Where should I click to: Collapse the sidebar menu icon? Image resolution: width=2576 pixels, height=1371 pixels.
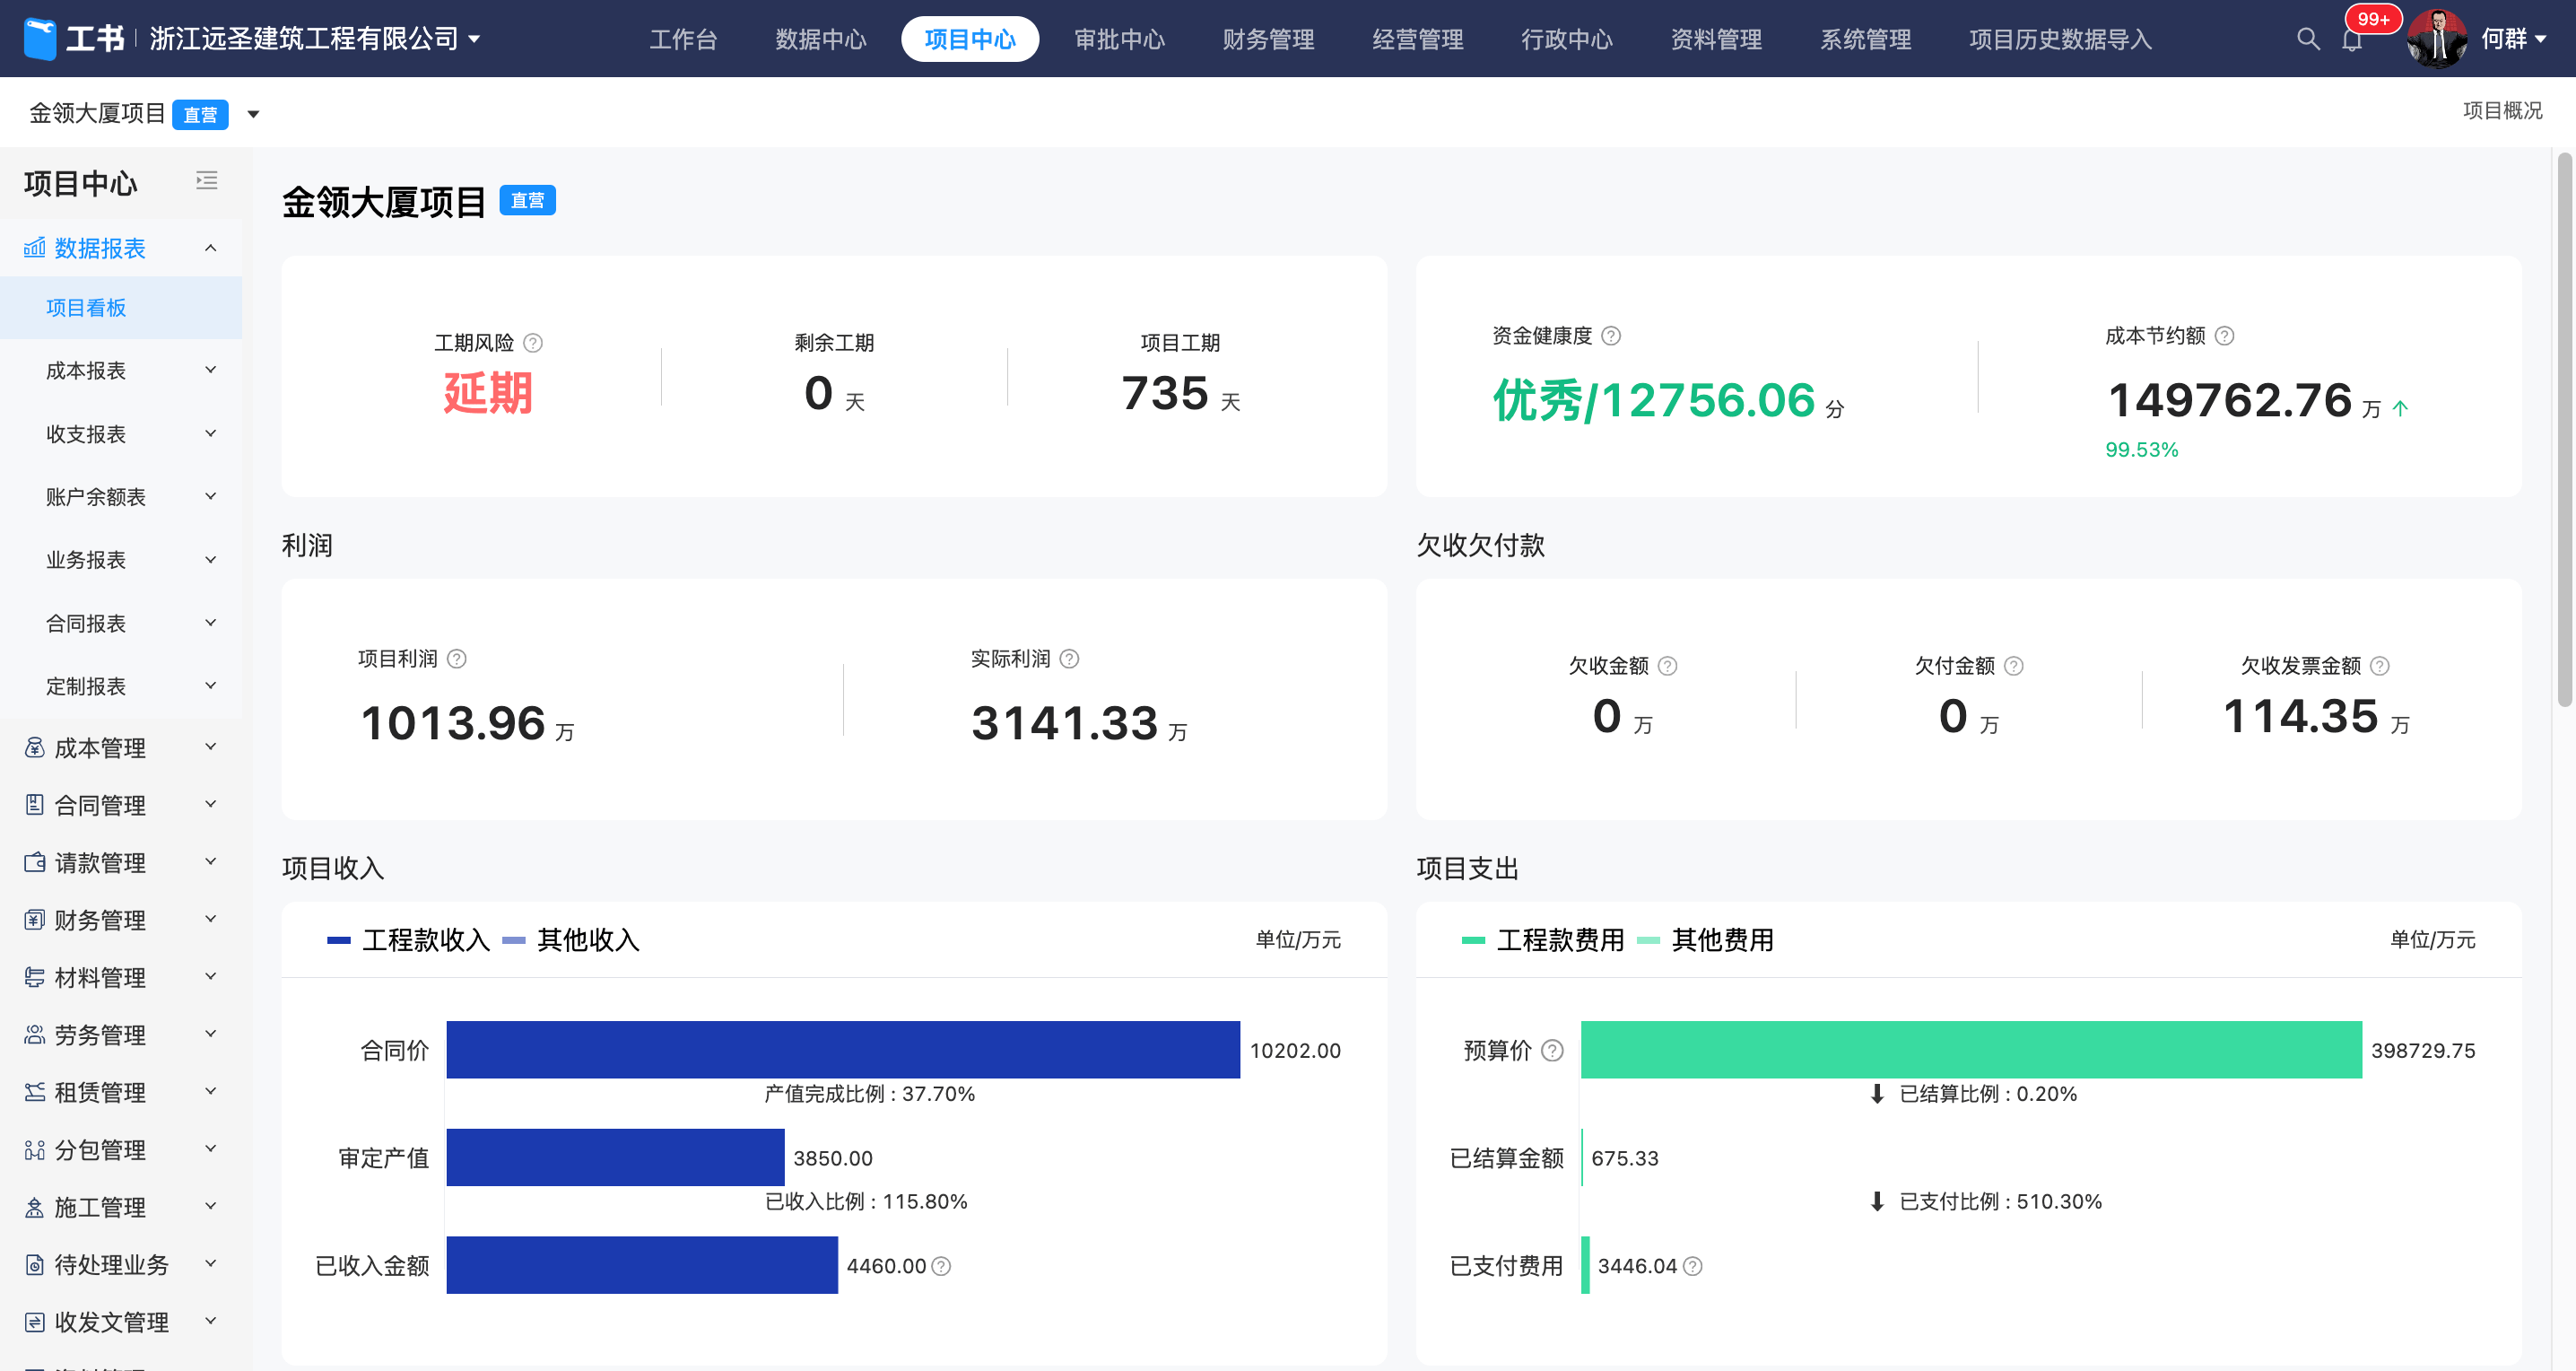point(207,180)
